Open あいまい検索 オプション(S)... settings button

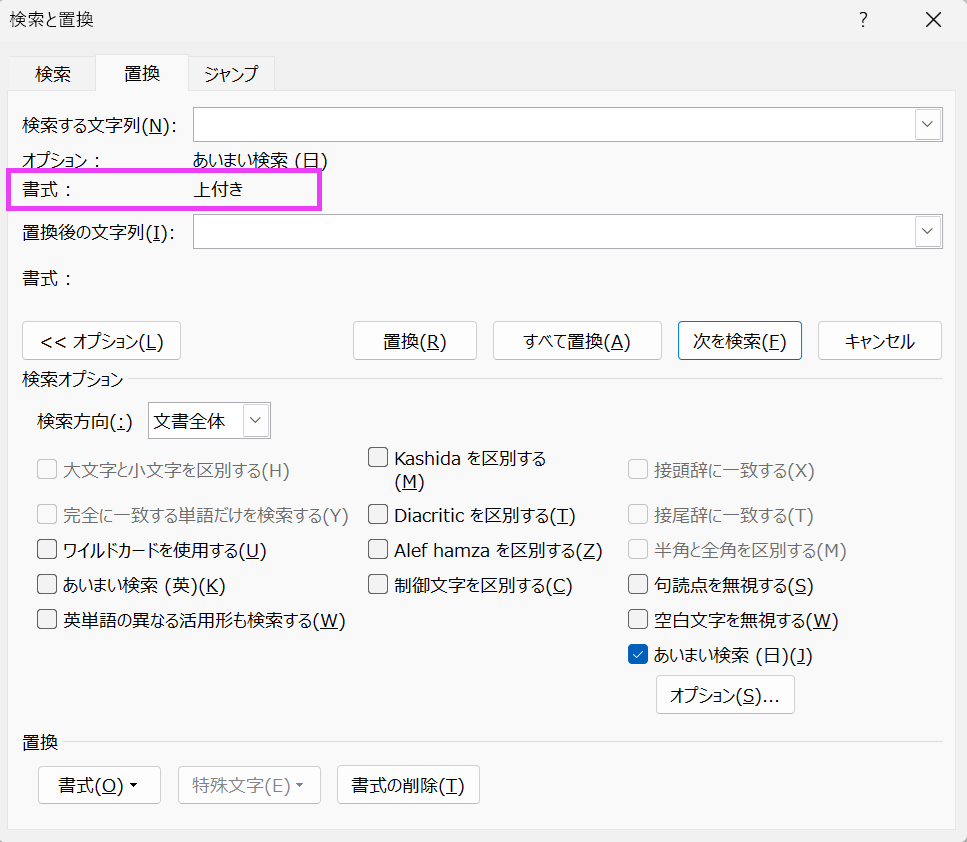pos(725,696)
